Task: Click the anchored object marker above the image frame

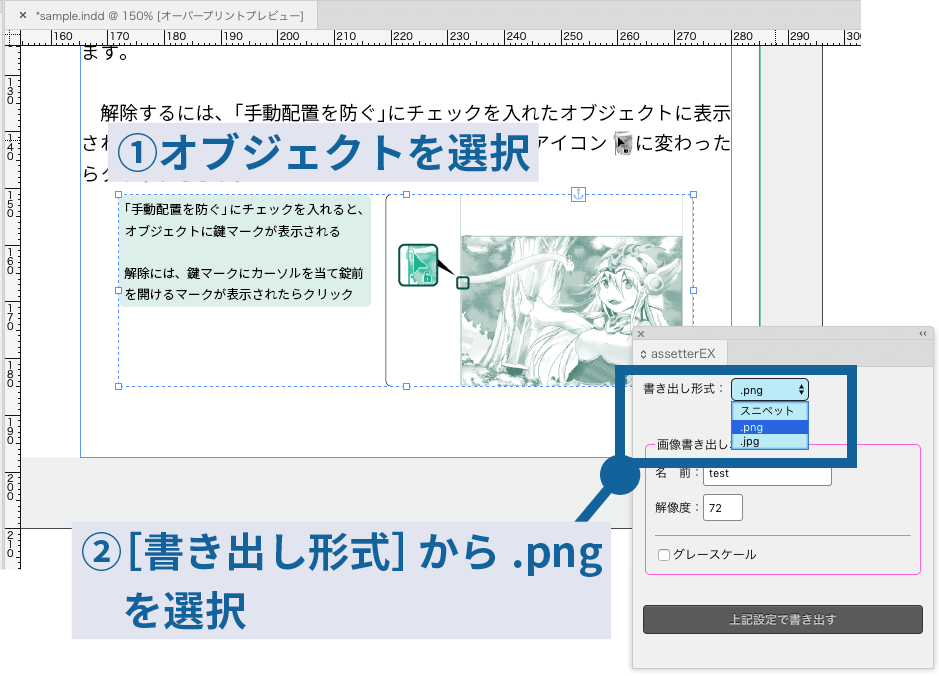Action: click(x=577, y=194)
